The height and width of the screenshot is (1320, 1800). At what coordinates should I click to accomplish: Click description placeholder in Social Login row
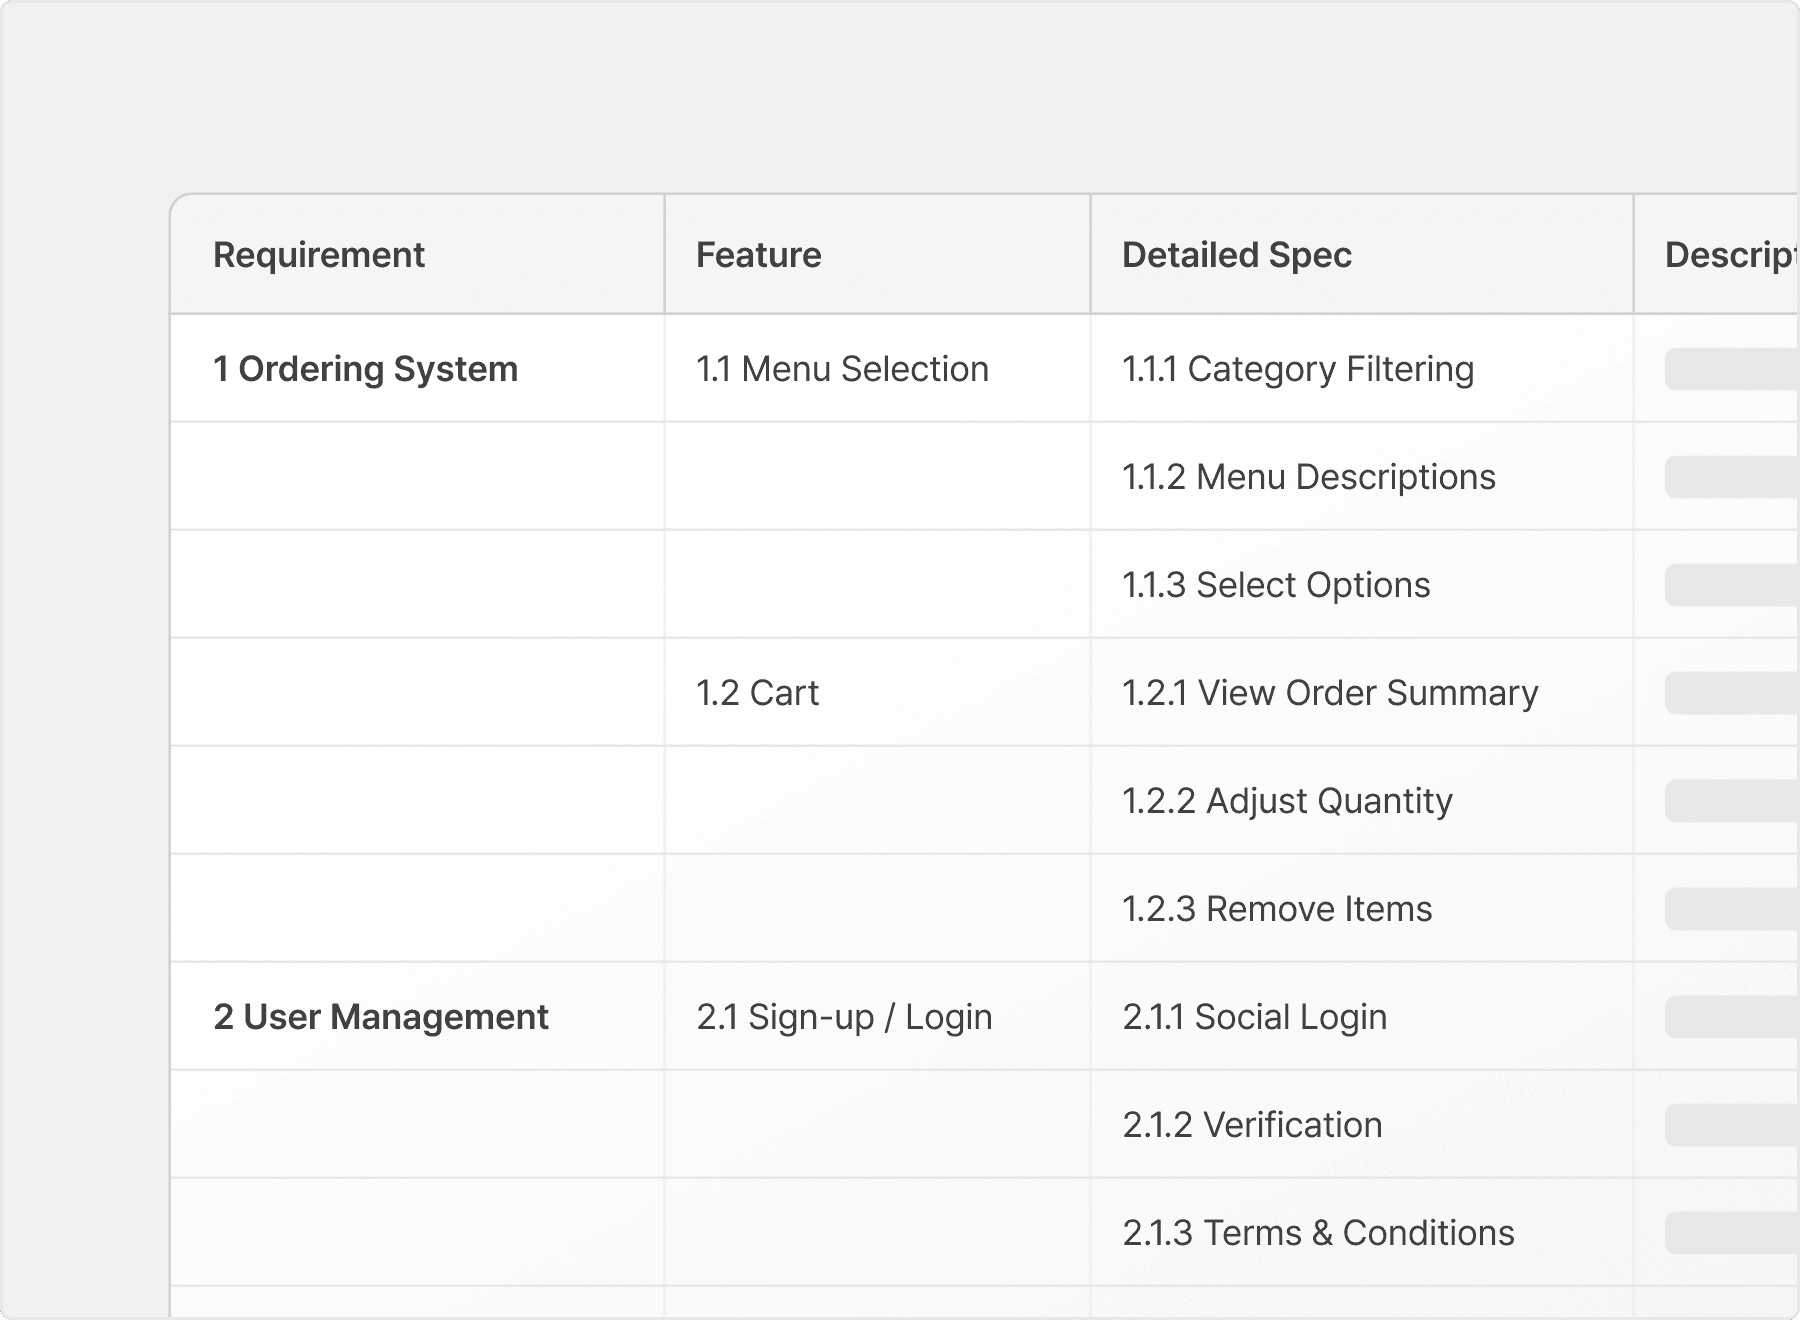(1732, 1017)
